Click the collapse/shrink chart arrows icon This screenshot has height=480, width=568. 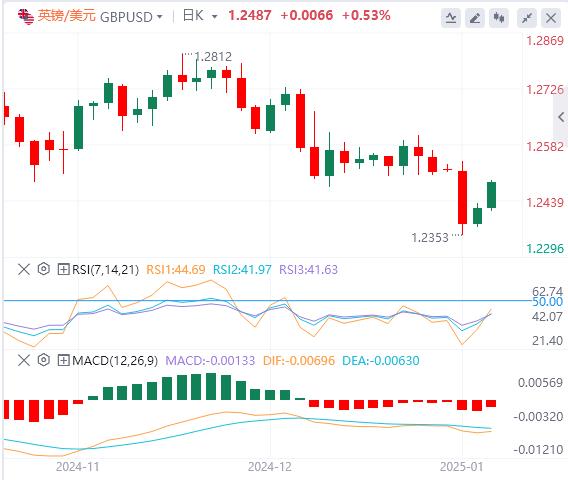(527, 17)
